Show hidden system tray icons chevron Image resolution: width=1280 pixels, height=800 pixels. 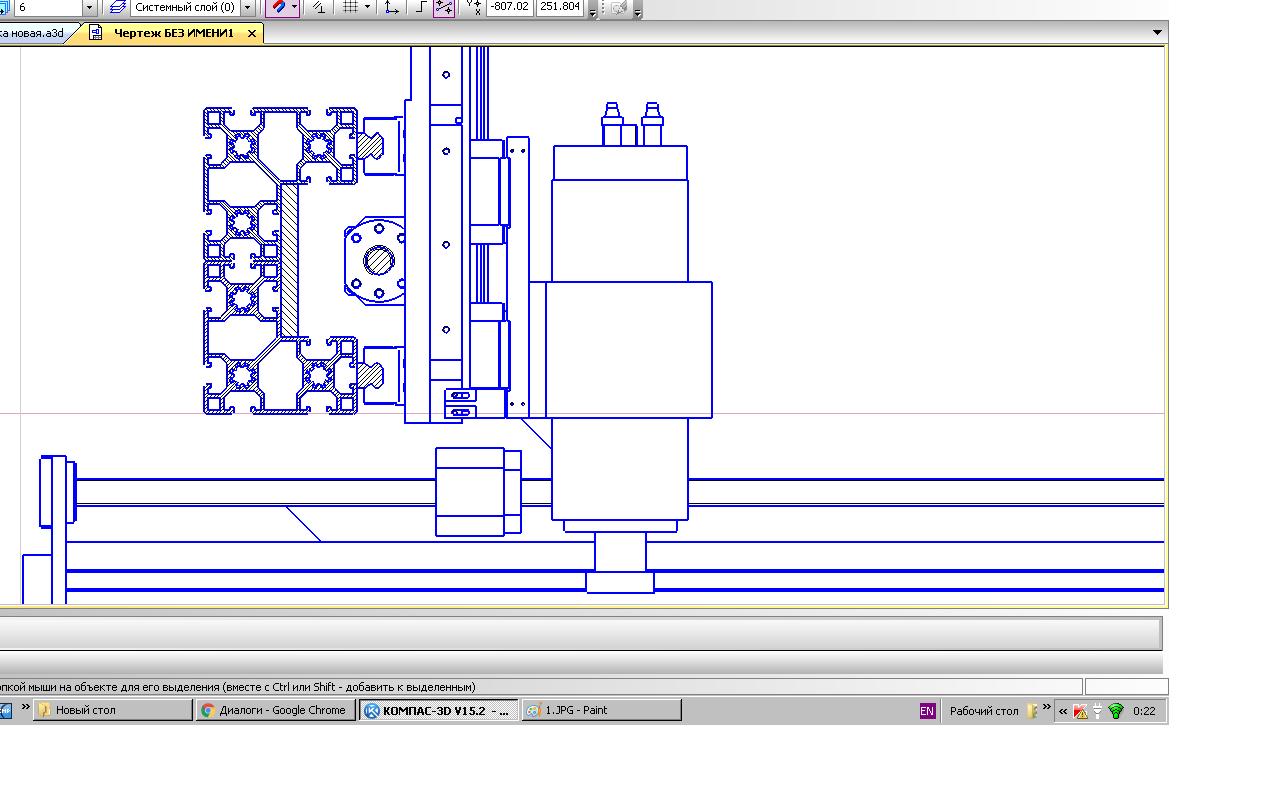[1063, 711]
